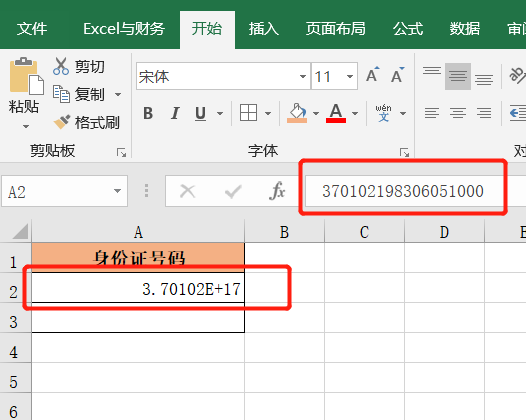Switch to the 公式 (Formulas) tab
Image resolution: width=526 pixels, height=420 pixels.
pos(408,29)
